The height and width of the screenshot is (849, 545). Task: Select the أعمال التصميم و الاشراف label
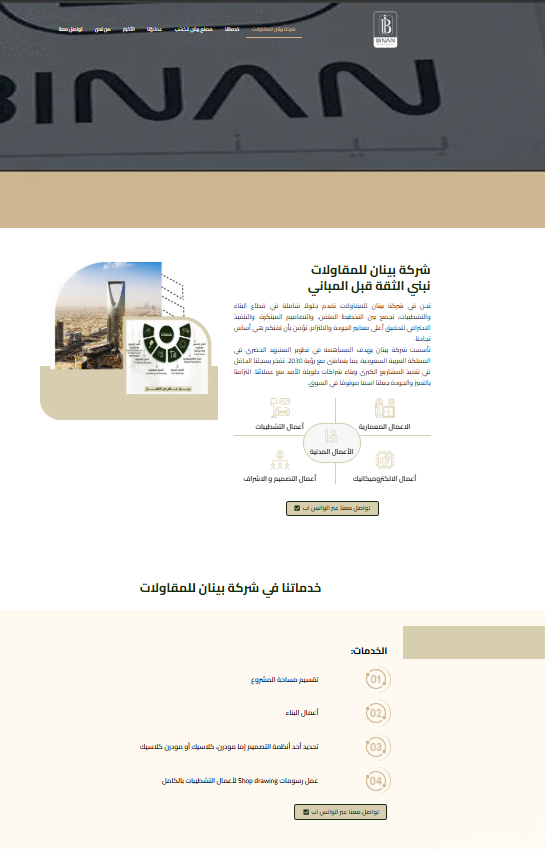(280, 479)
